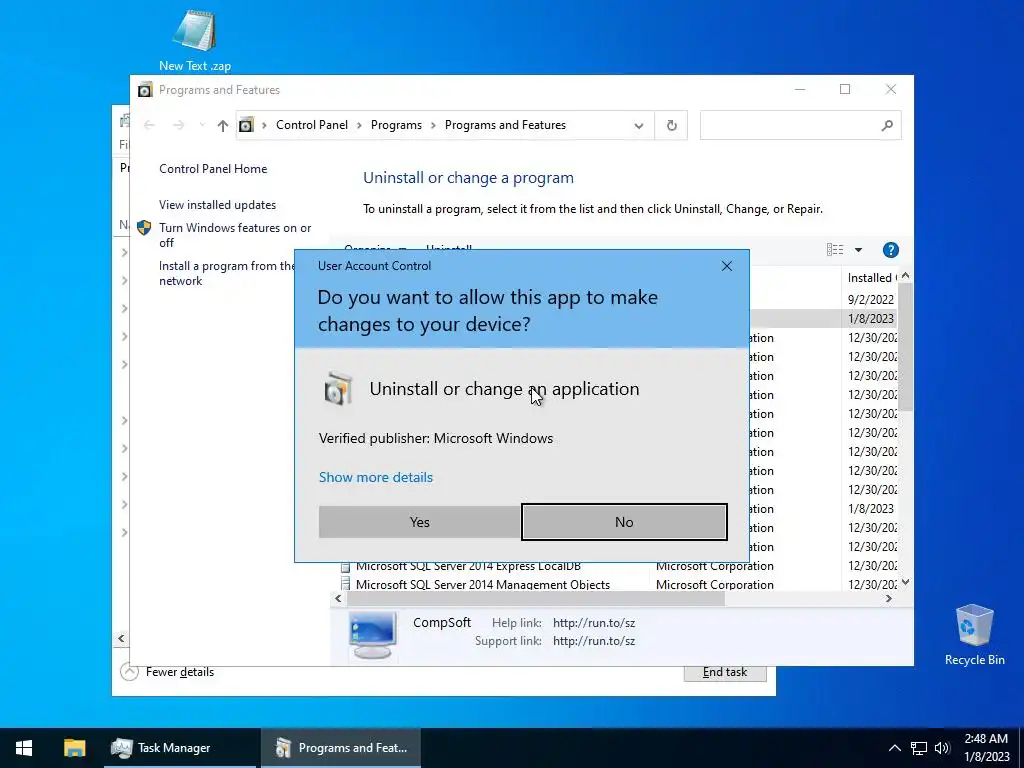The height and width of the screenshot is (768, 1024).
Task: Click the volume speaker tray icon
Action: (942, 748)
